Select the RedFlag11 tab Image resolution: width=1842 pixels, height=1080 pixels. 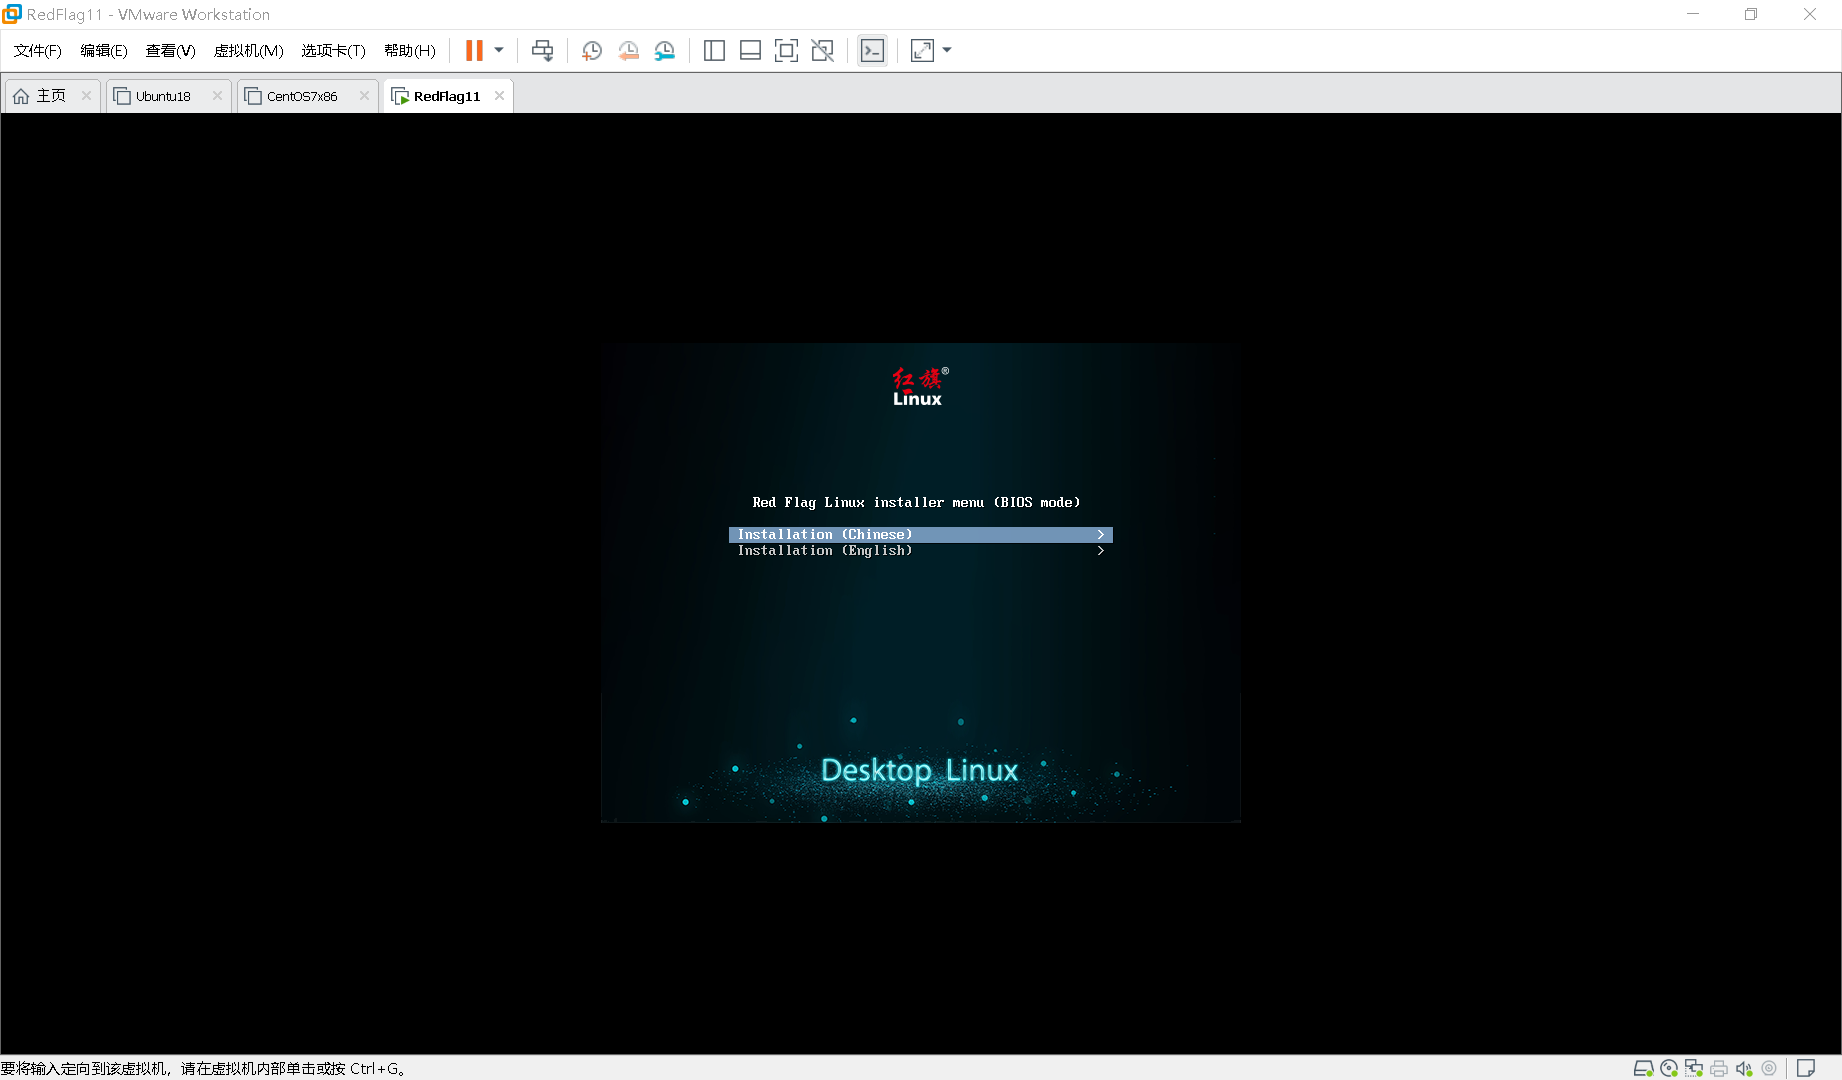447,96
